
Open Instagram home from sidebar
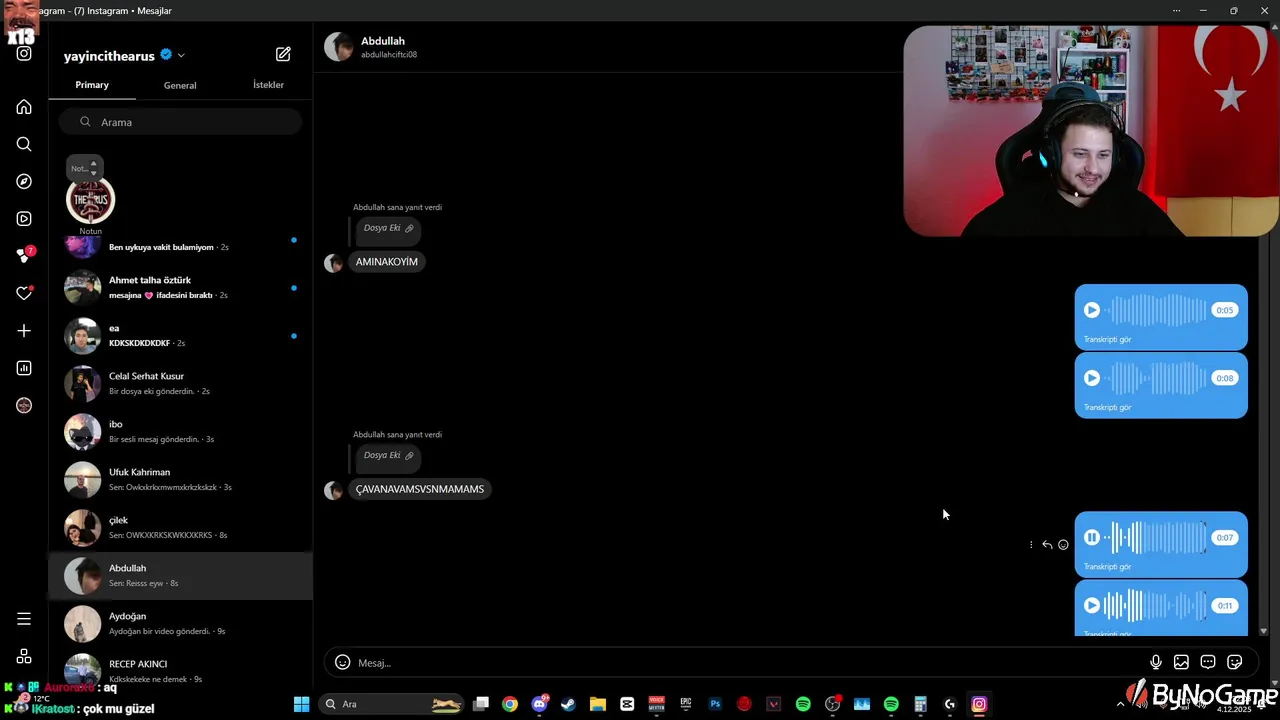[24, 107]
